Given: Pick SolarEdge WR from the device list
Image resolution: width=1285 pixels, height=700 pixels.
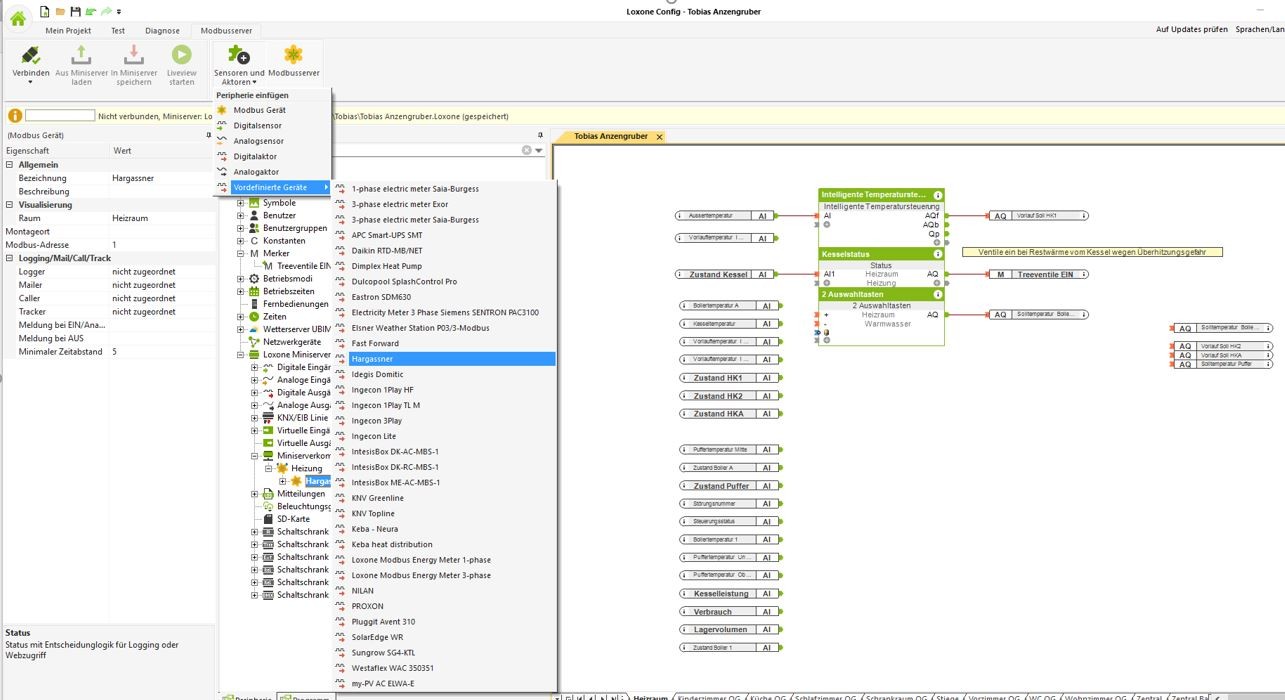Looking at the screenshot, I should tap(377, 637).
